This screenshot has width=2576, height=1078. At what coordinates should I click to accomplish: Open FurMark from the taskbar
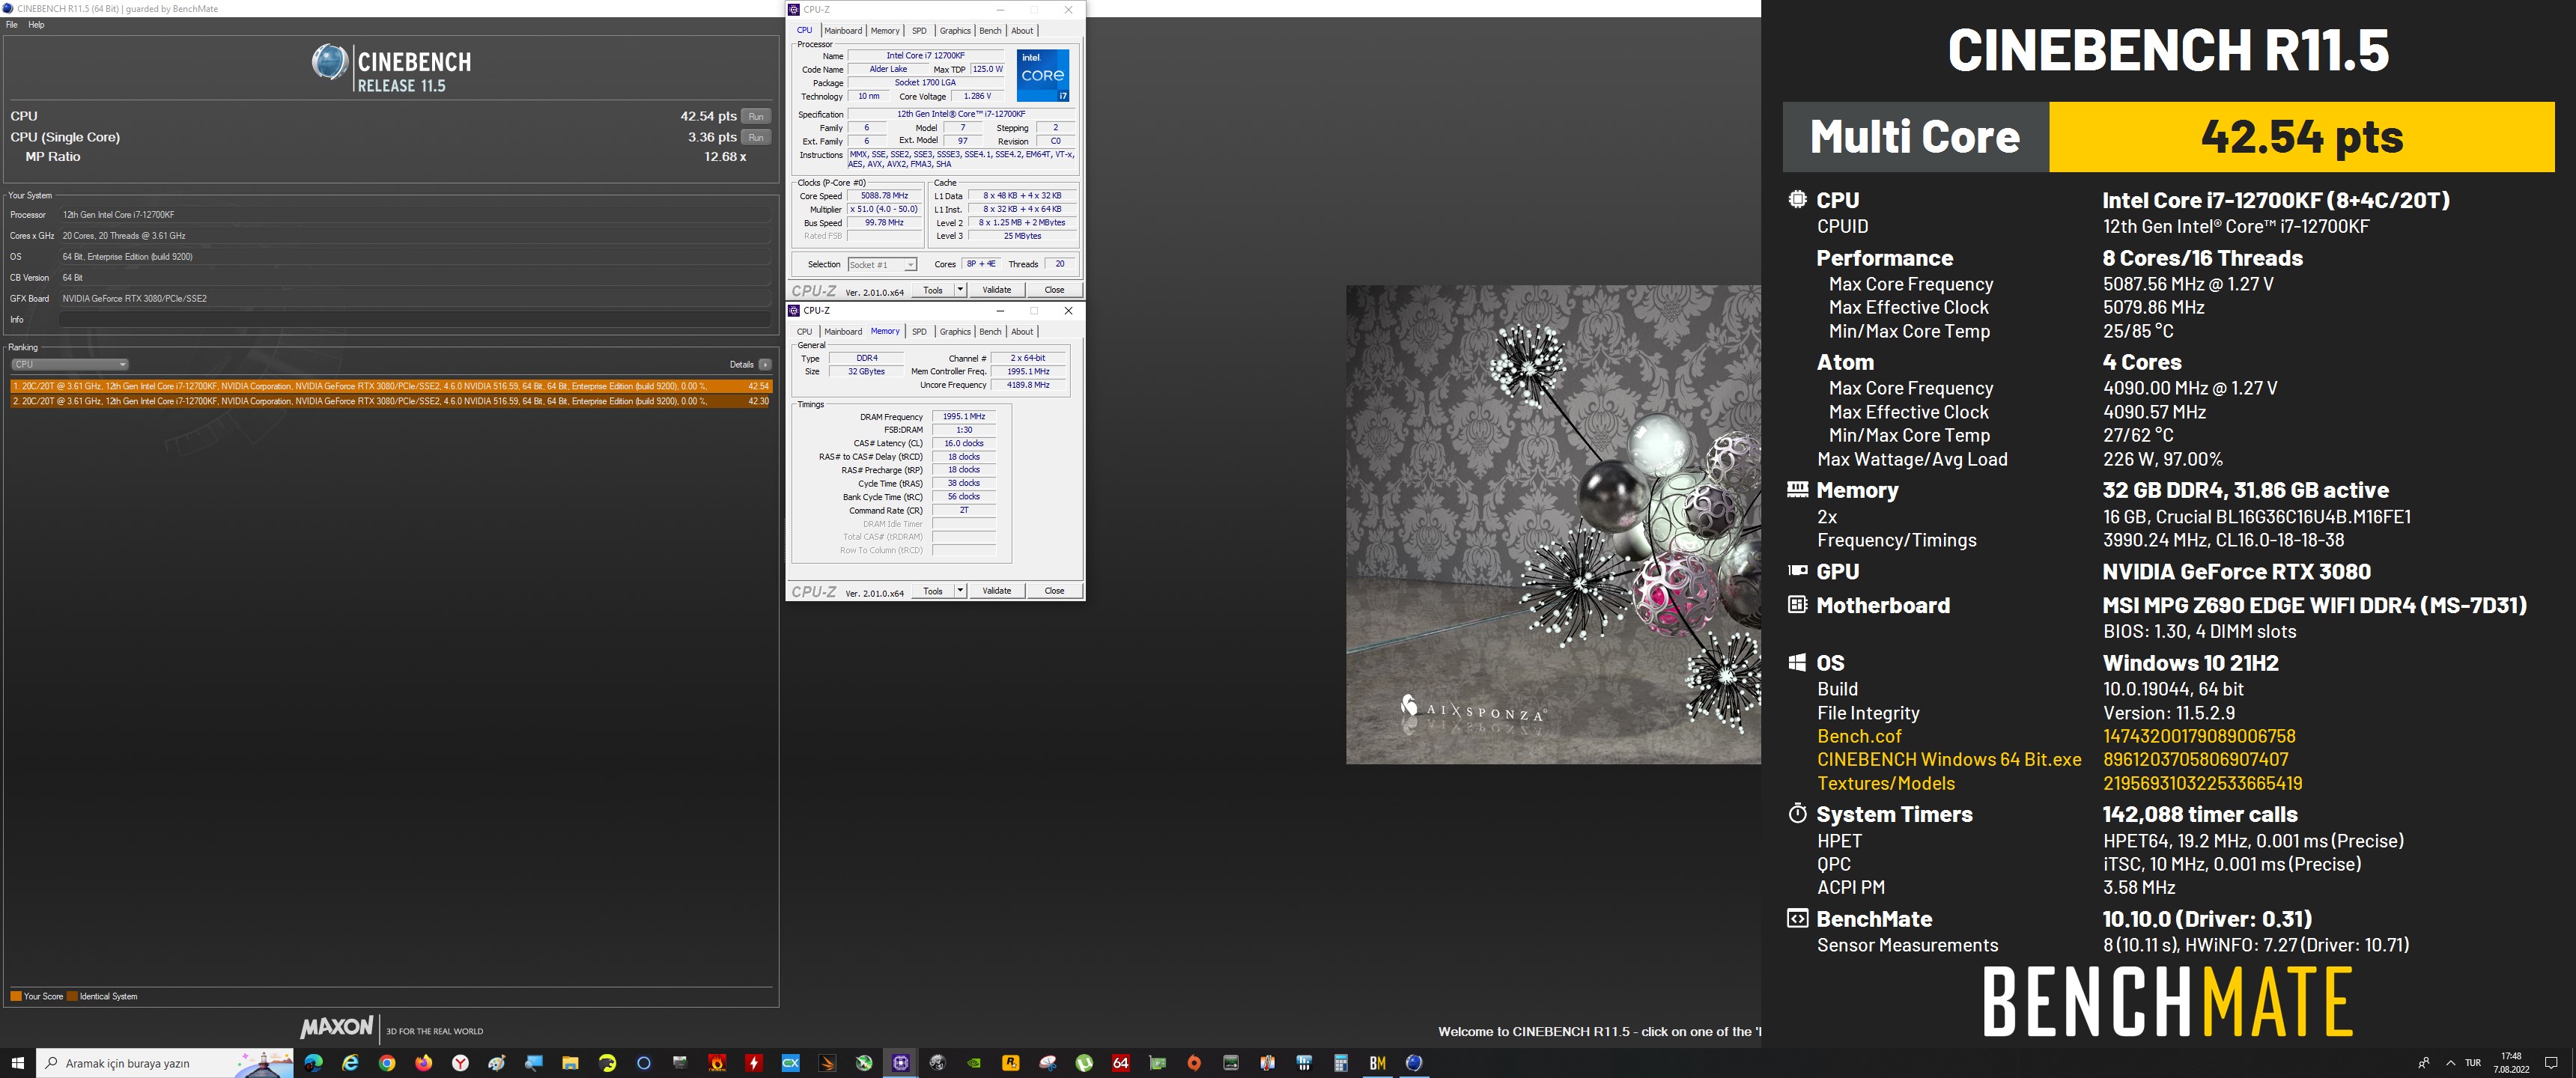(x=717, y=1063)
